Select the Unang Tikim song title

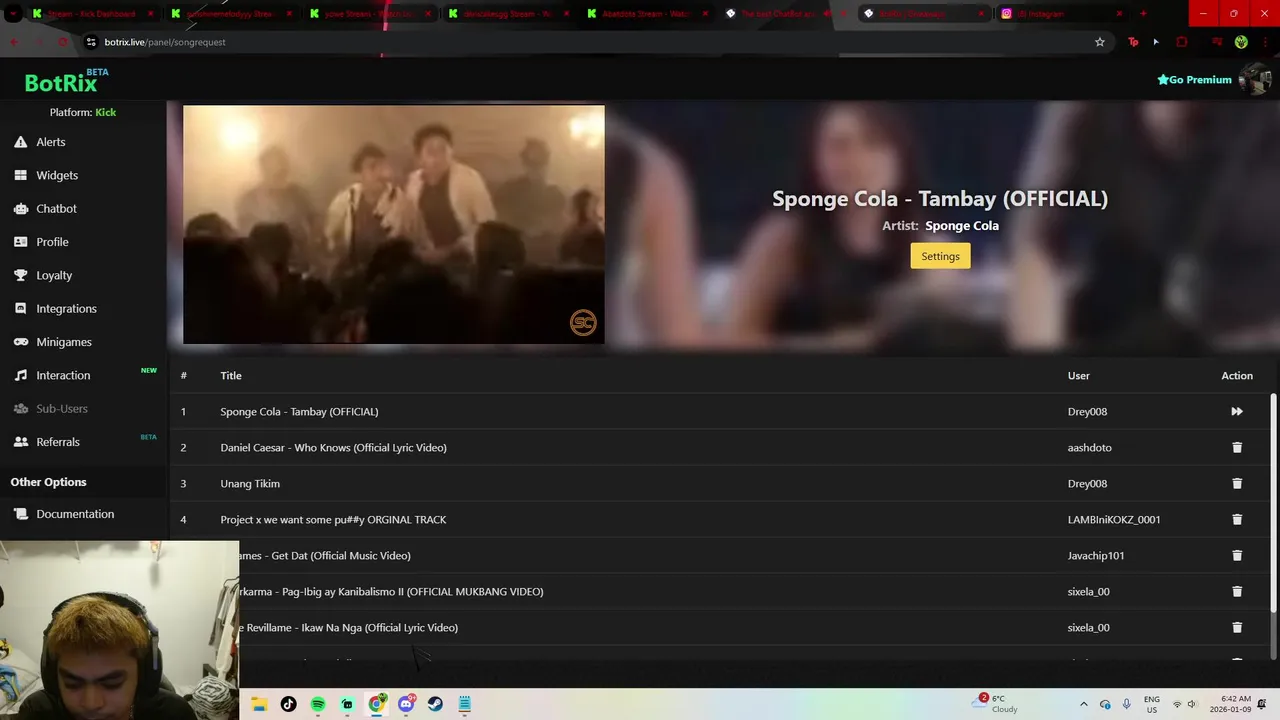pos(250,483)
